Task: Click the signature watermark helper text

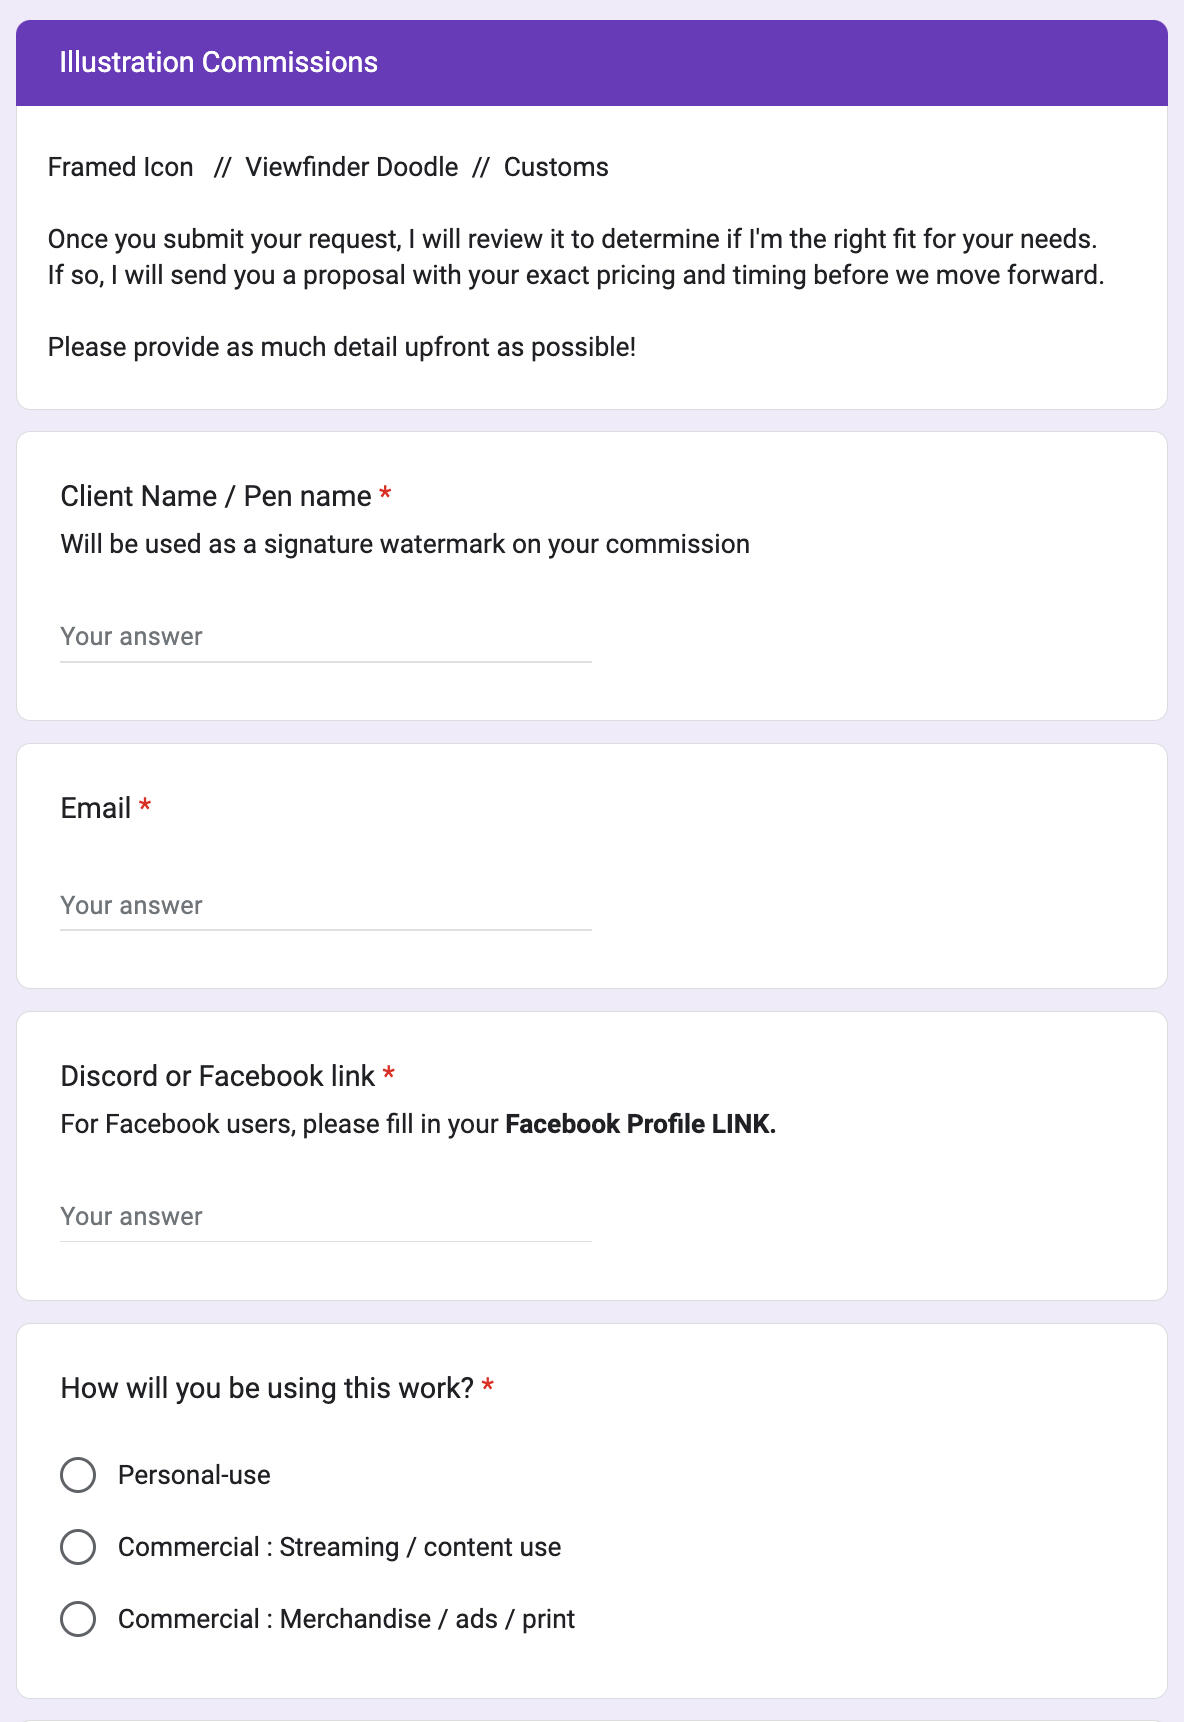Action: [x=405, y=544]
